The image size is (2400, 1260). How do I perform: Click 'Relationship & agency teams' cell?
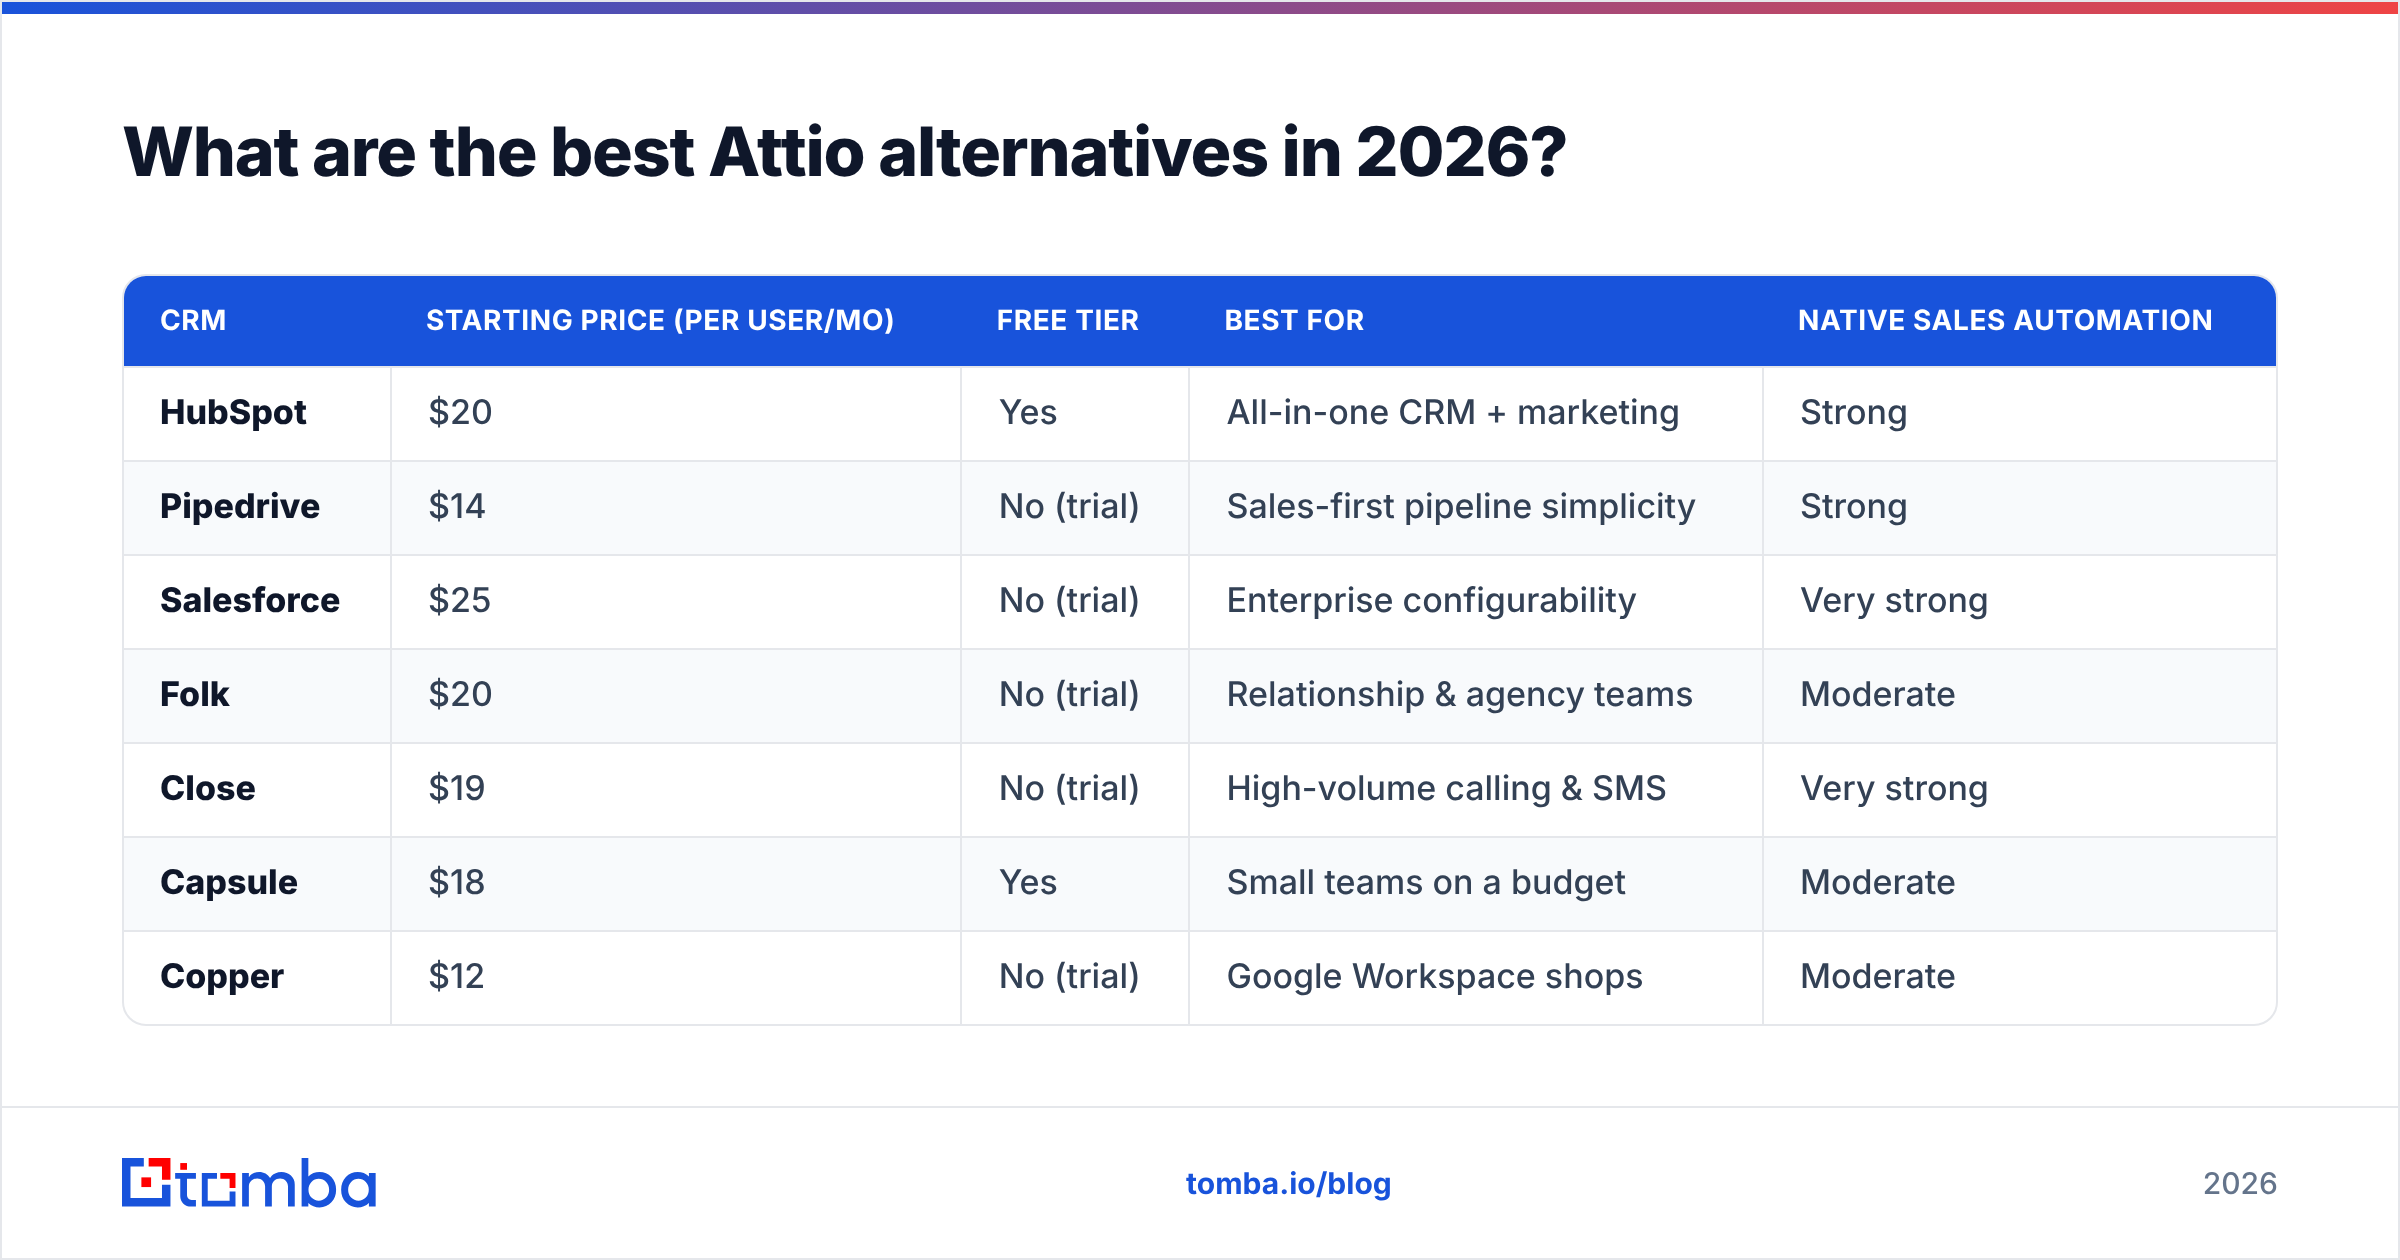click(x=1460, y=694)
